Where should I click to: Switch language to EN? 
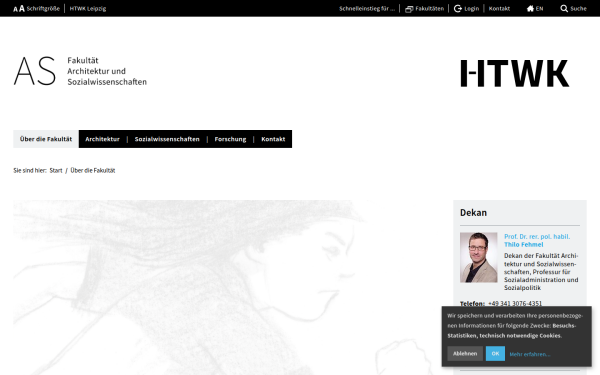(540, 8)
